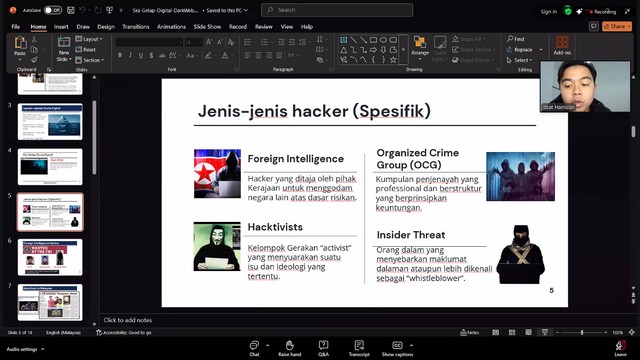The height and width of the screenshot is (360, 640).
Task: Open the Select dropdown
Action: [520, 60]
